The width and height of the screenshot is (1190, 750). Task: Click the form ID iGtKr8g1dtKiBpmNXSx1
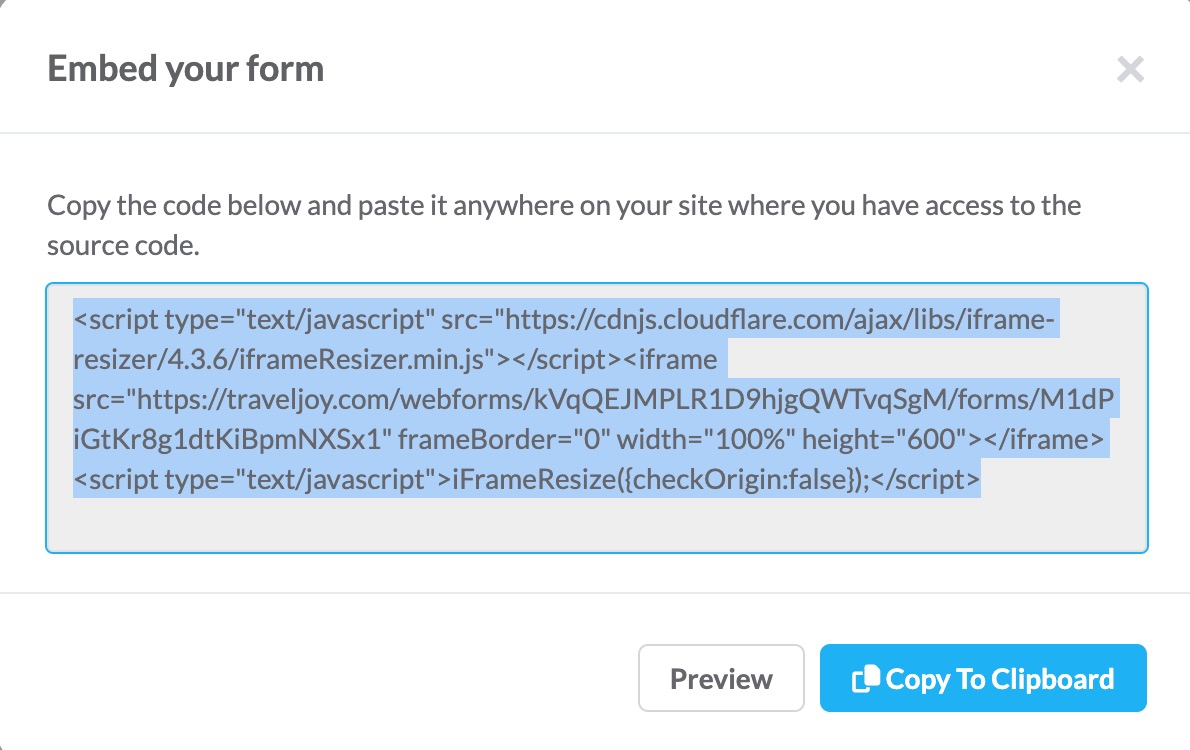point(227,440)
